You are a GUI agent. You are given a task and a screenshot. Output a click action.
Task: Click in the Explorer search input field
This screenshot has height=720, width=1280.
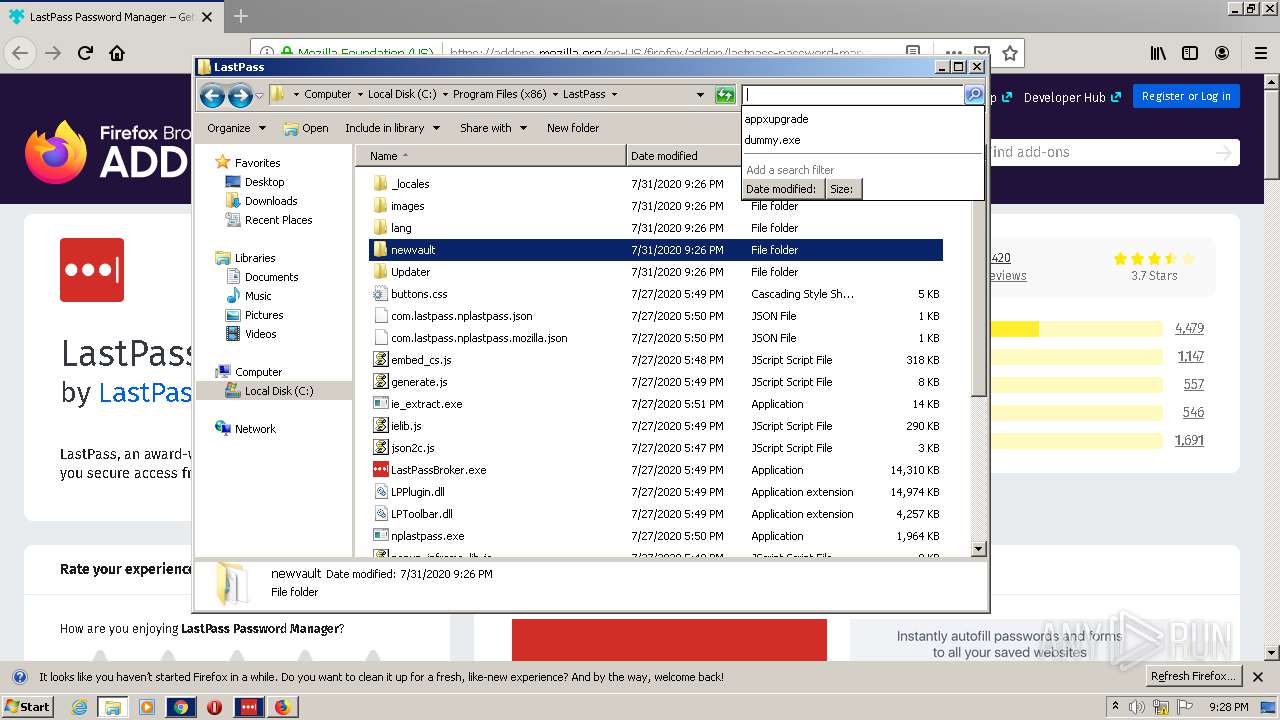pos(853,95)
